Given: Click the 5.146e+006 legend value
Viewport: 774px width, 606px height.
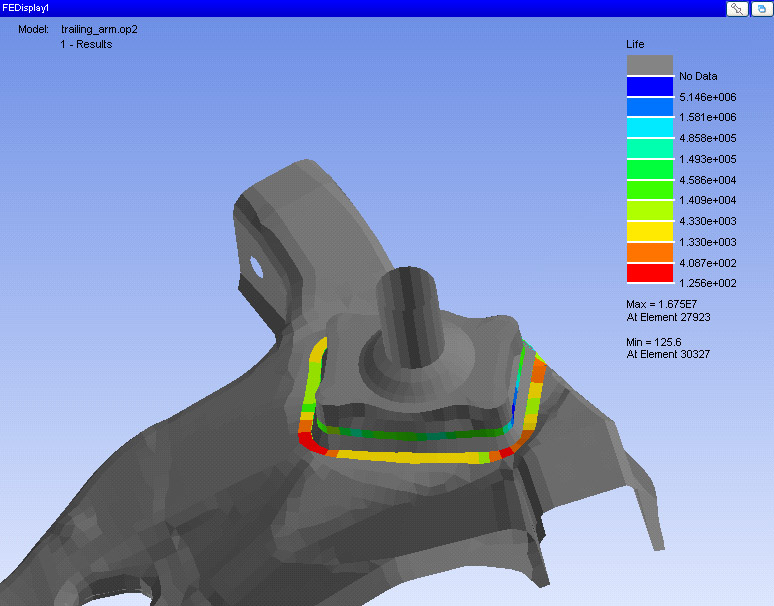Looking at the screenshot, I should point(707,97).
